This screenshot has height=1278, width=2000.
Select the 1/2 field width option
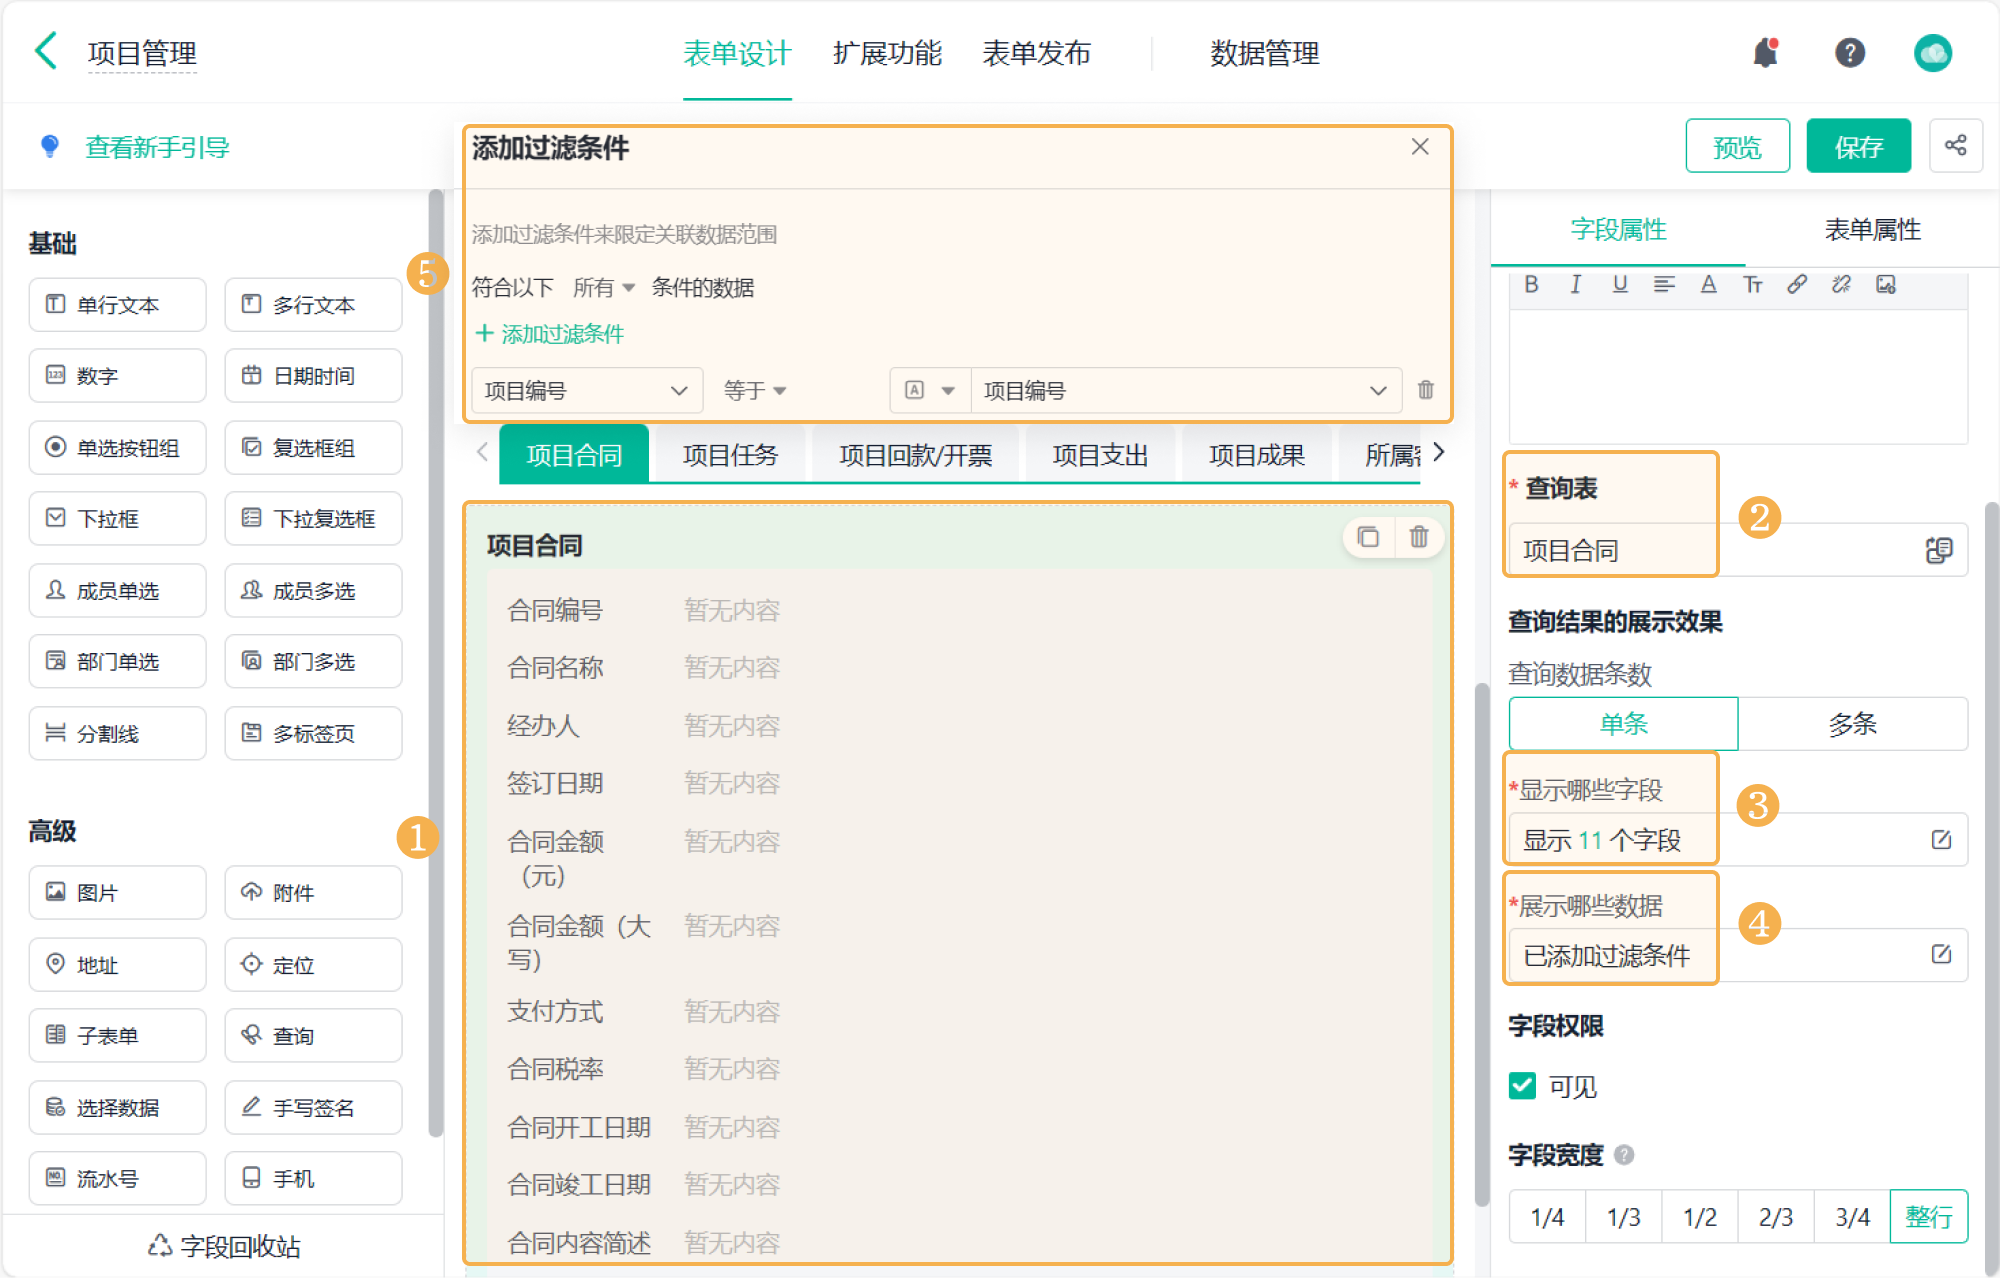pyautogui.click(x=1699, y=1217)
